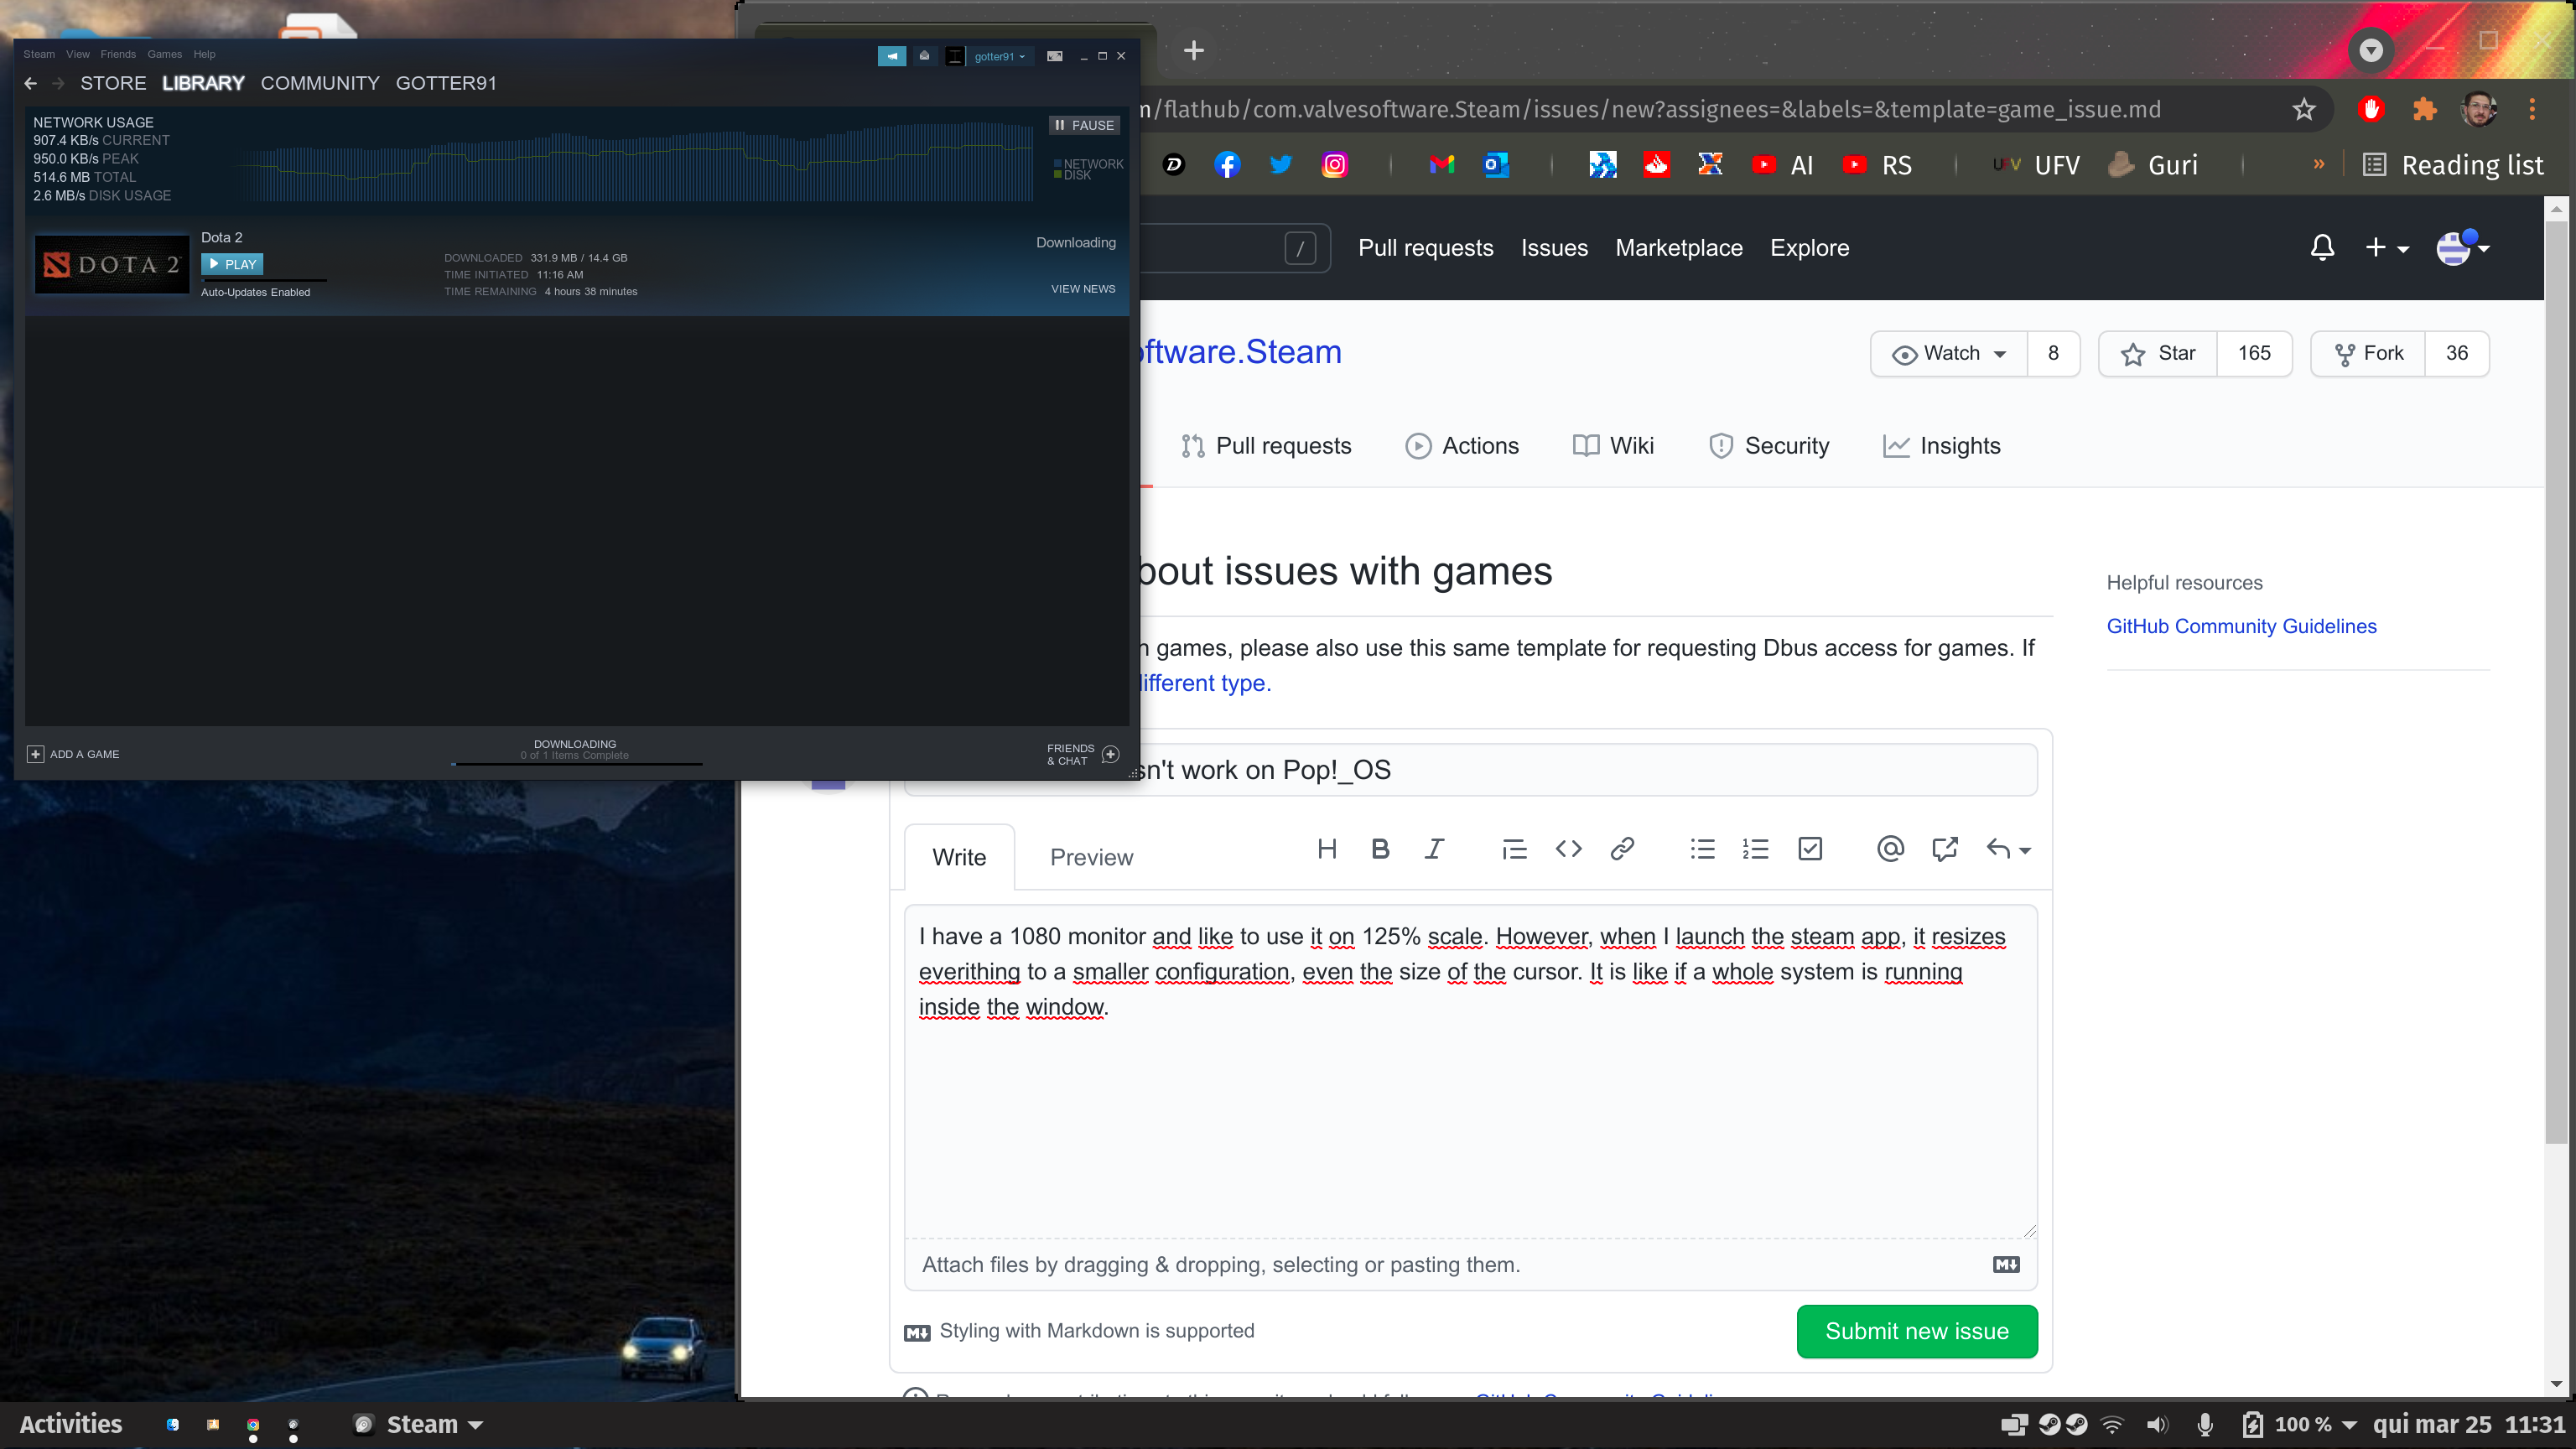Show more bookmarks with the chevron
The width and height of the screenshot is (2576, 1449).
click(x=2319, y=164)
